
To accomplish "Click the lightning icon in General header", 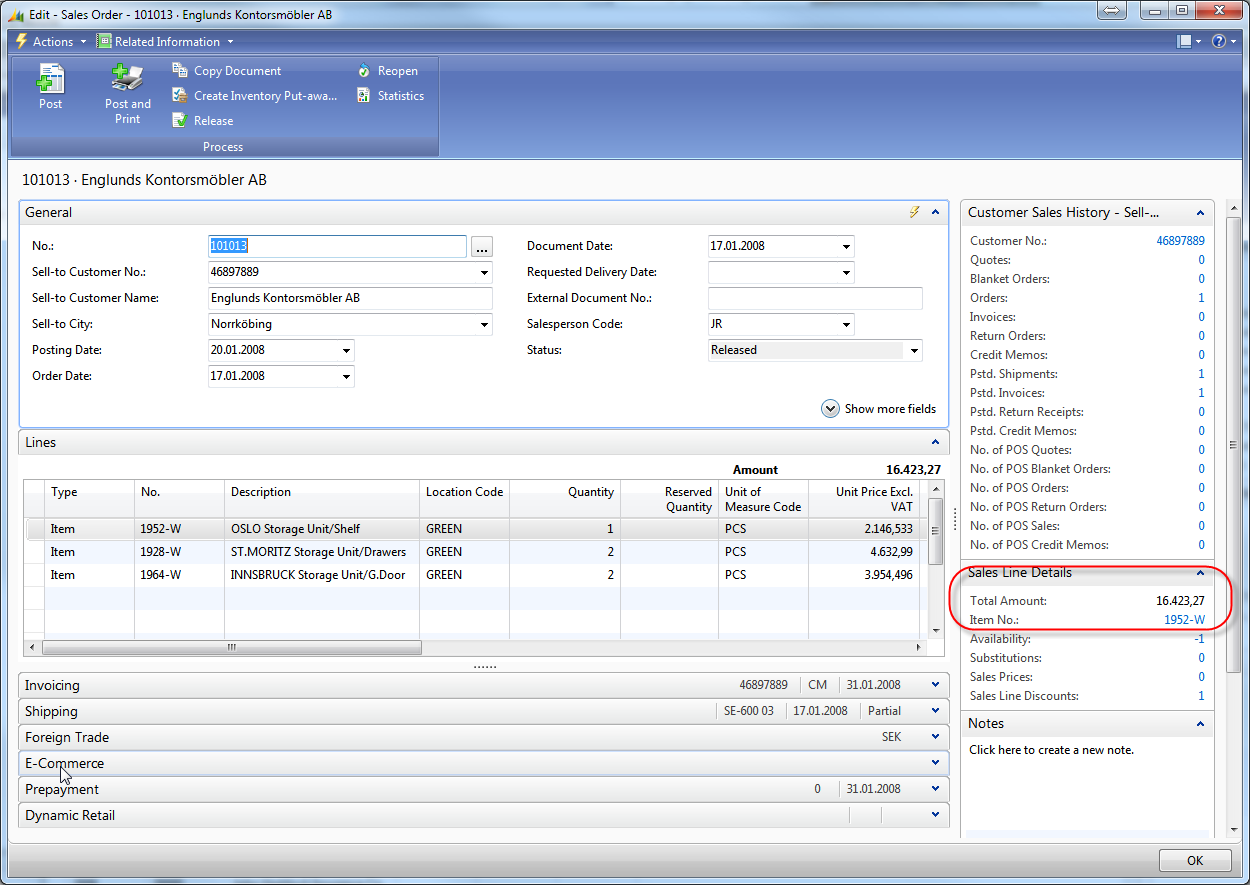I will point(913,212).
